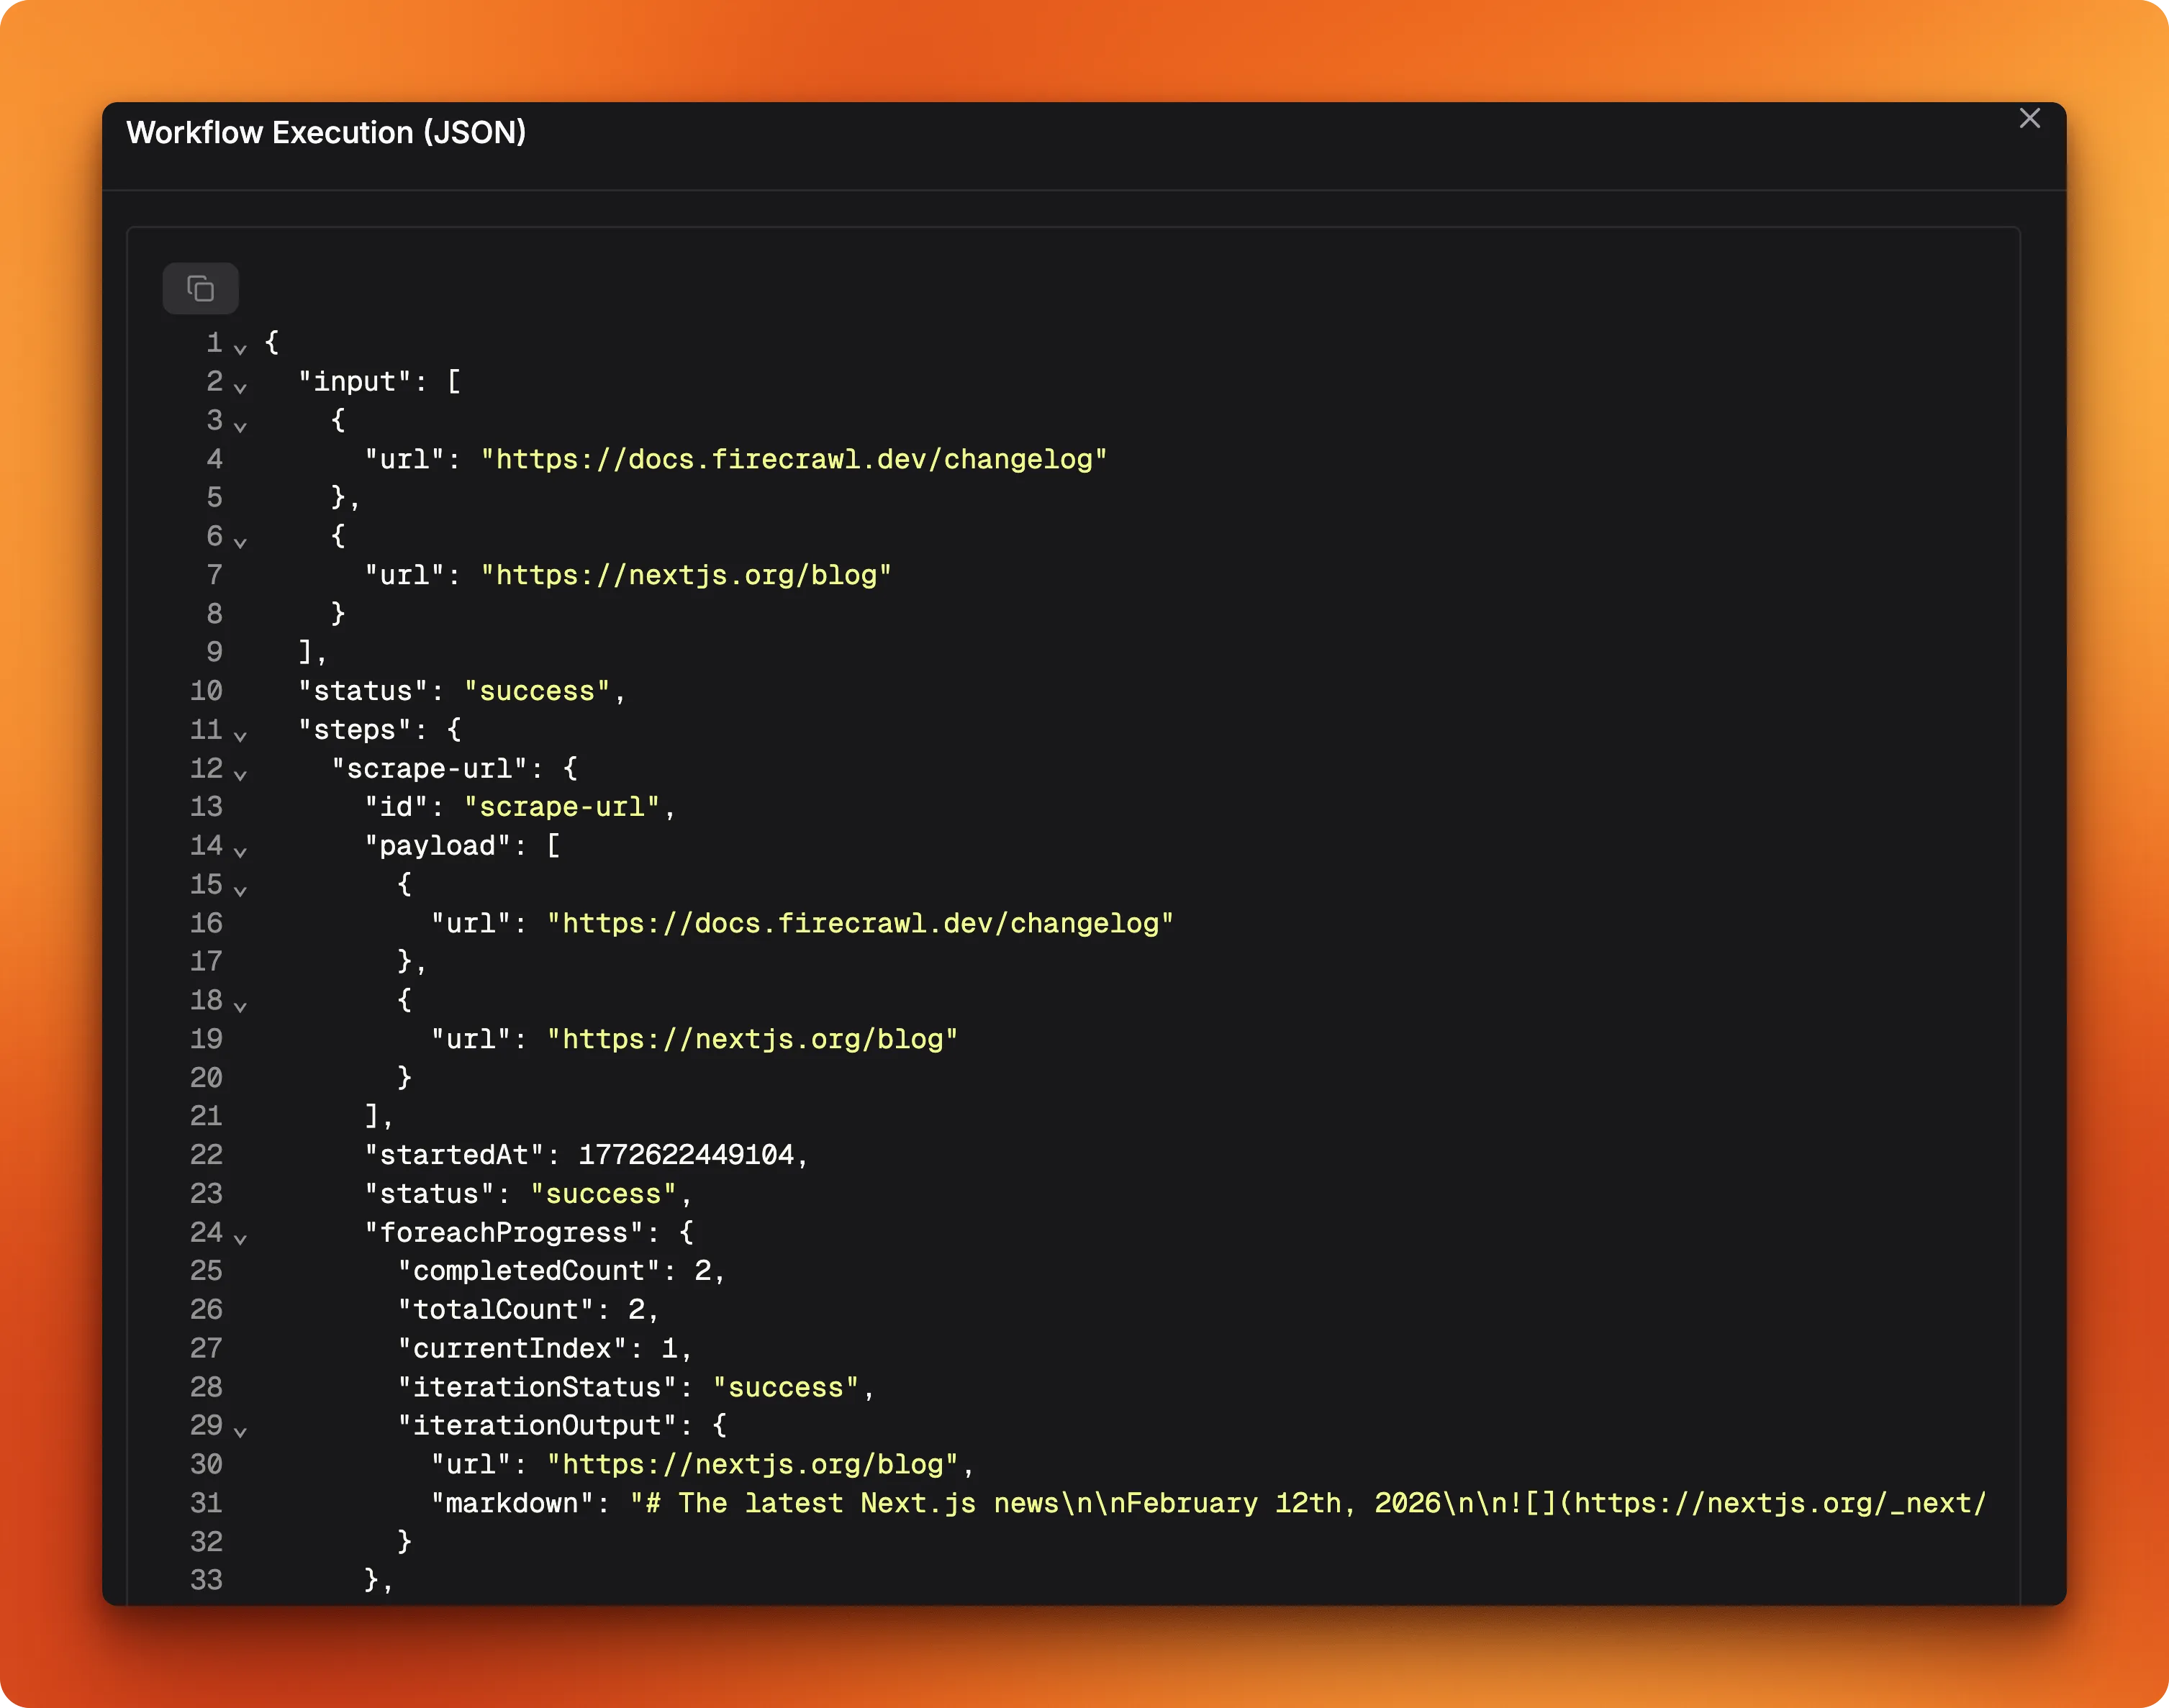The image size is (2169, 1708).
Task: Collapse the "steps" object
Action: 240,736
